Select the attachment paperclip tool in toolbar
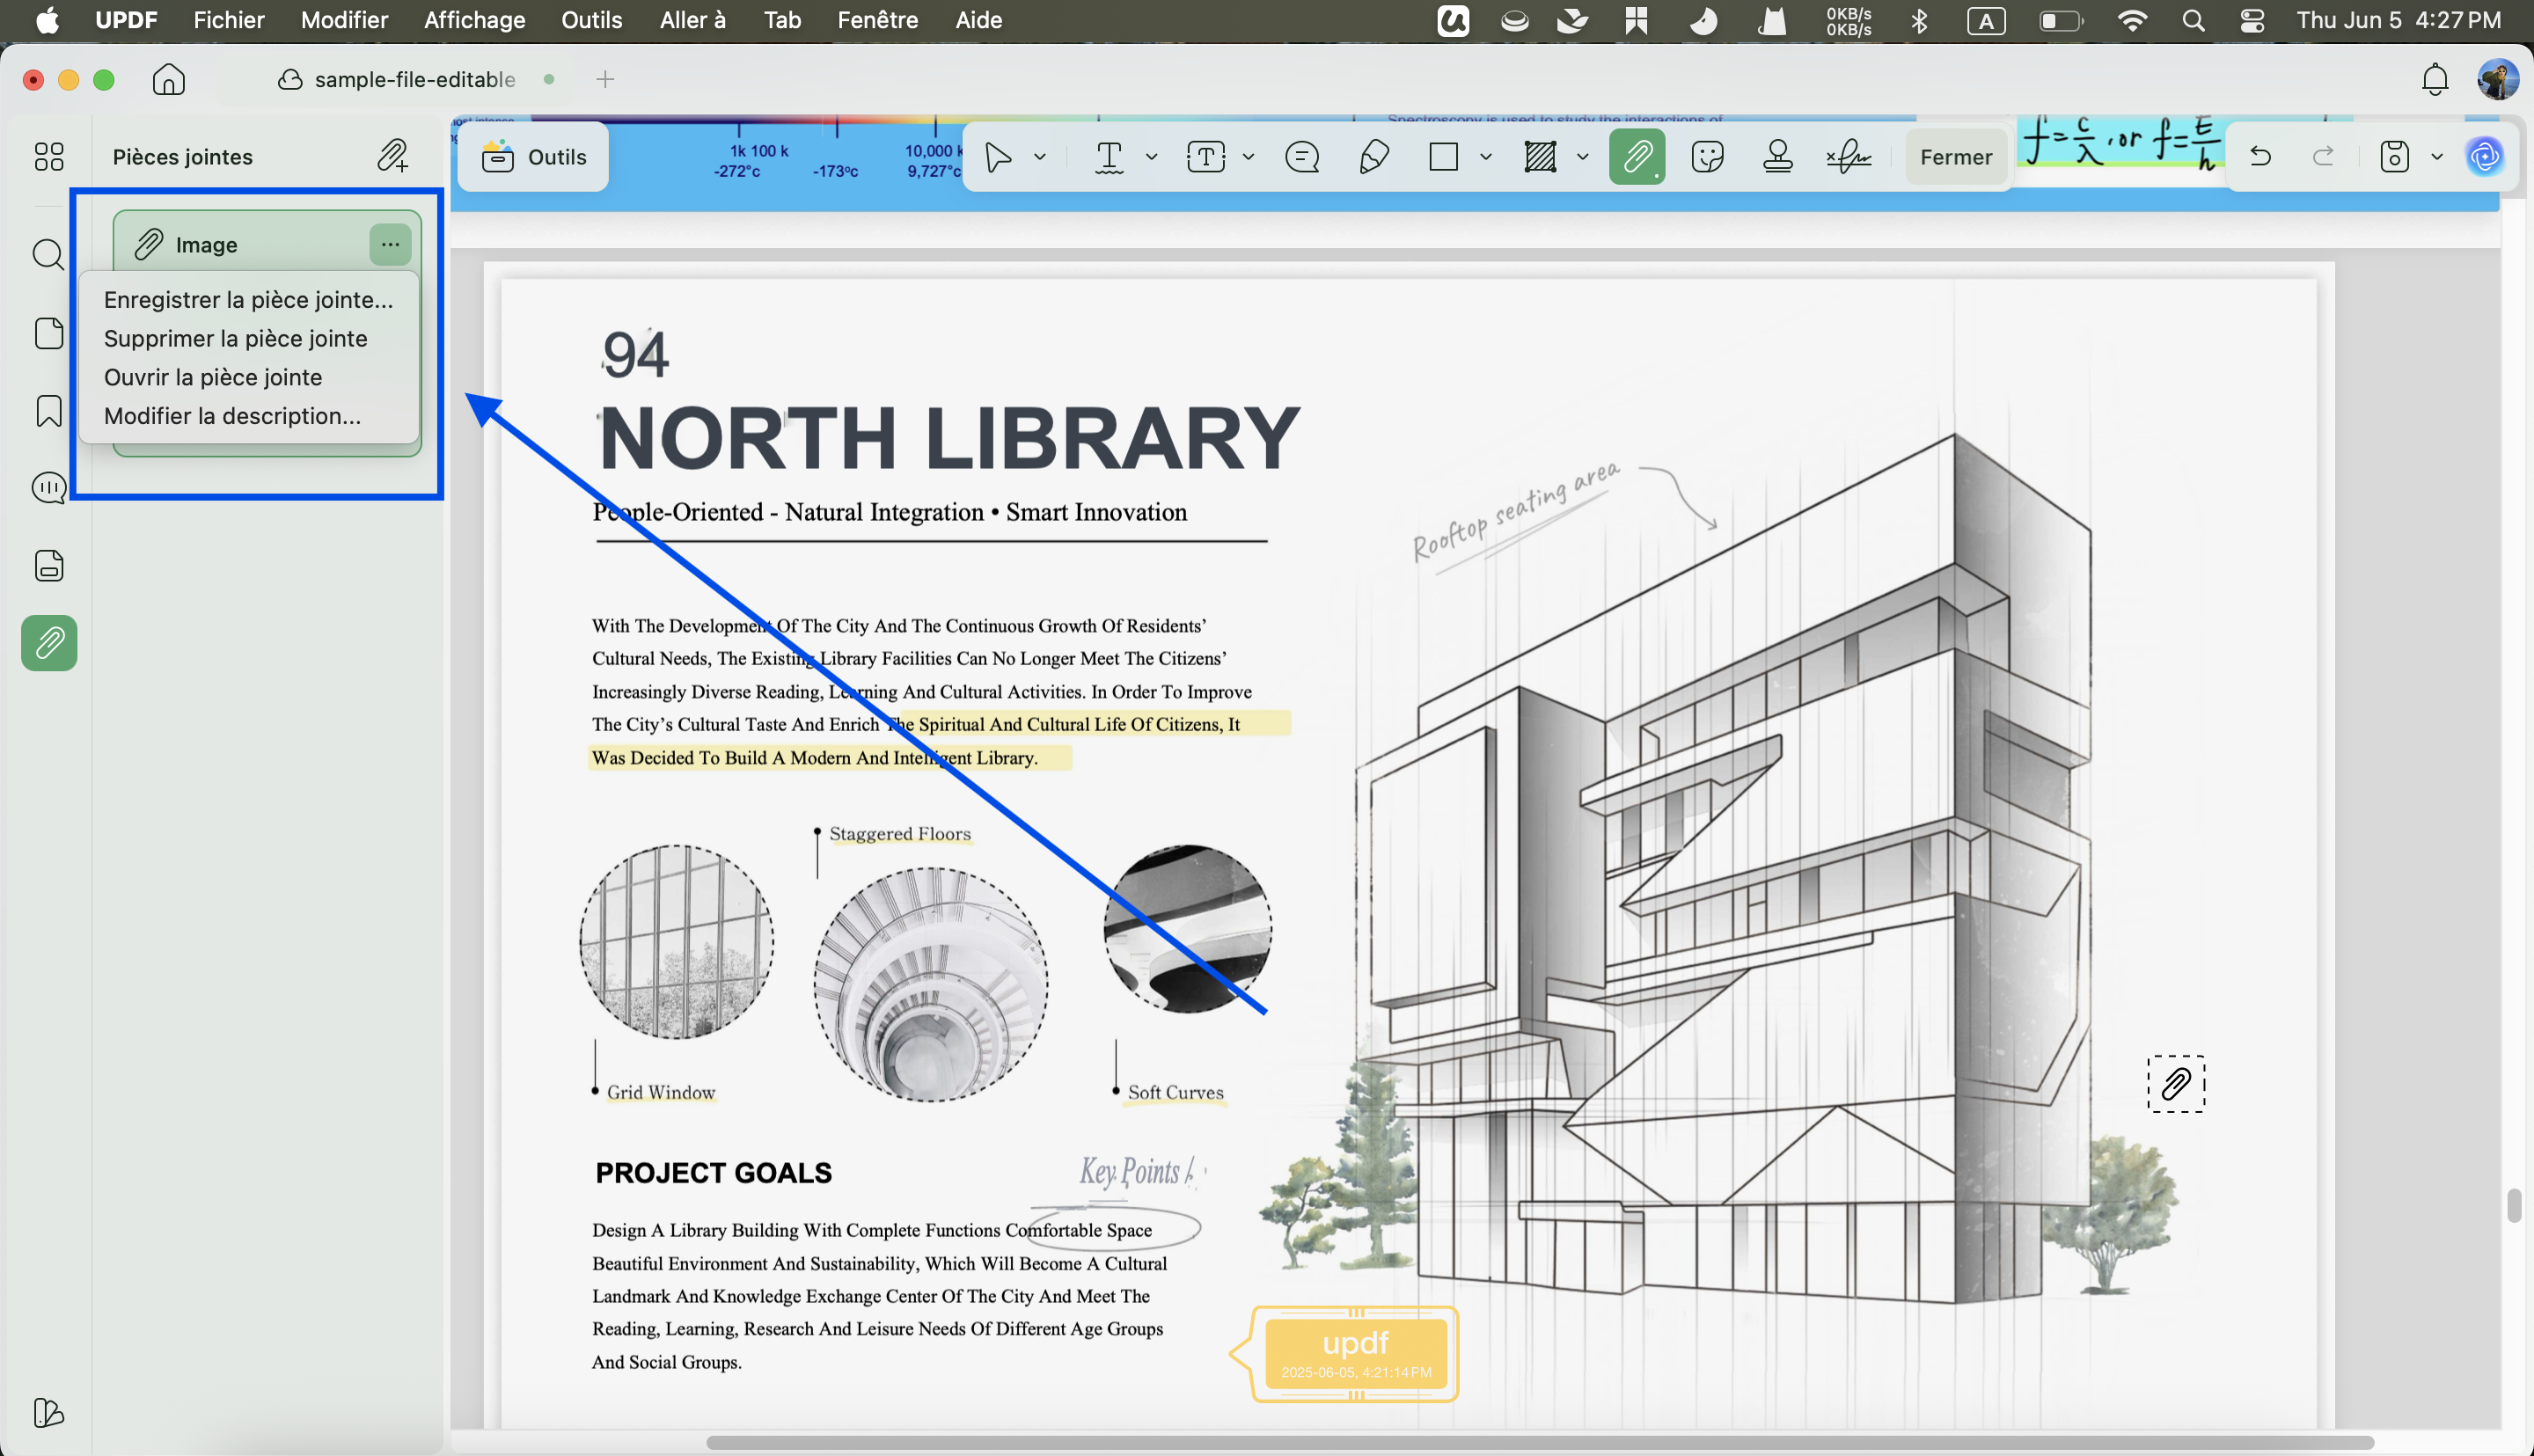 coord(1637,157)
